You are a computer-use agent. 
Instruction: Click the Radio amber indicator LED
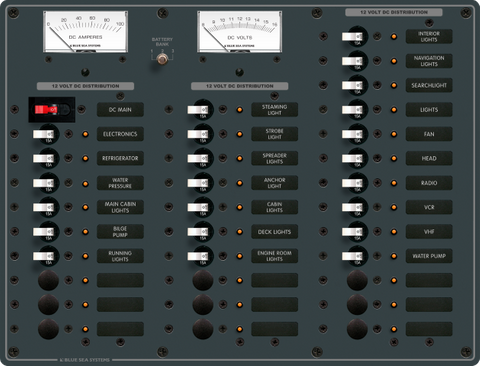(x=394, y=183)
